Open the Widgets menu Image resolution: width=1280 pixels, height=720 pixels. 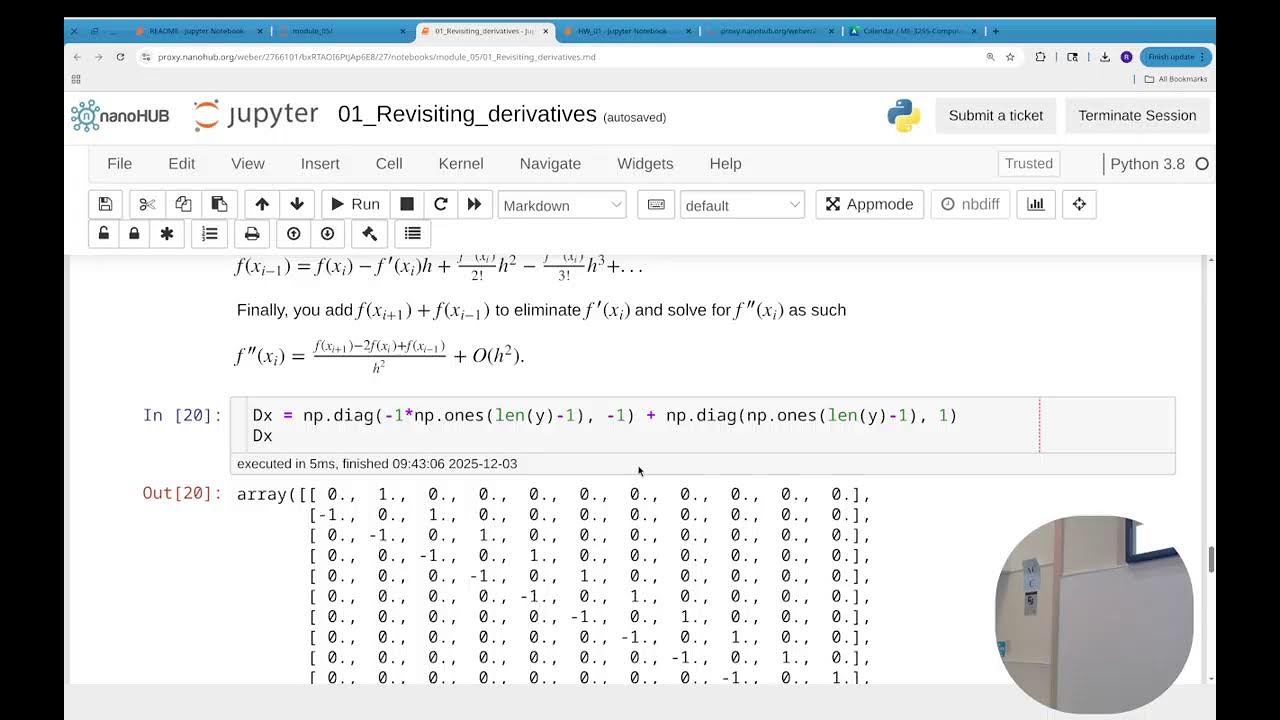coord(645,163)
